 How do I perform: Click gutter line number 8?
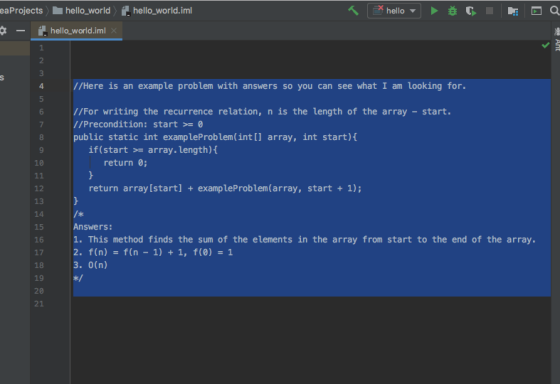pyautogui.click(x=41, y=137)
